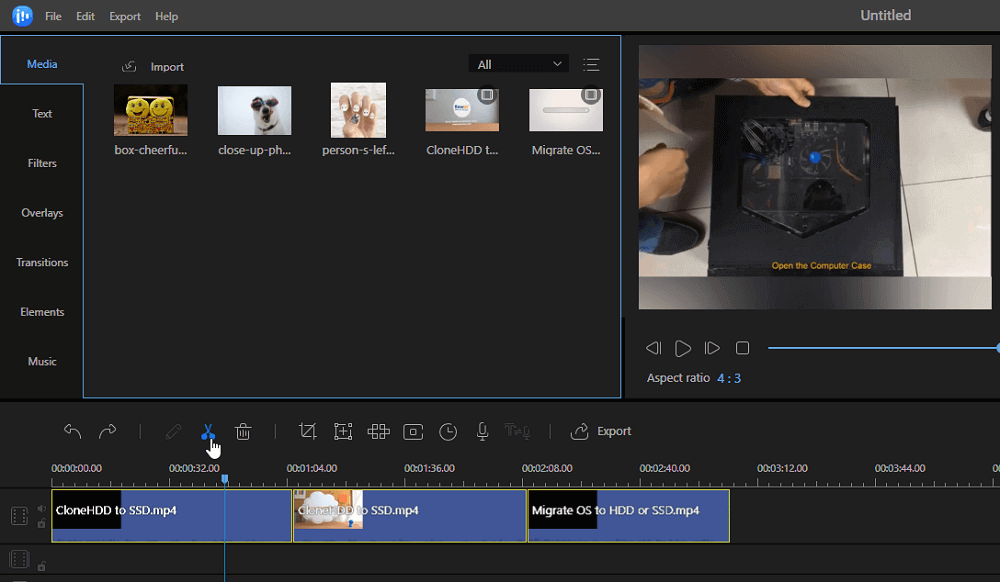Toggle the lock on the second track
This screenshot has height=582, width=1000.
[41, 566]
